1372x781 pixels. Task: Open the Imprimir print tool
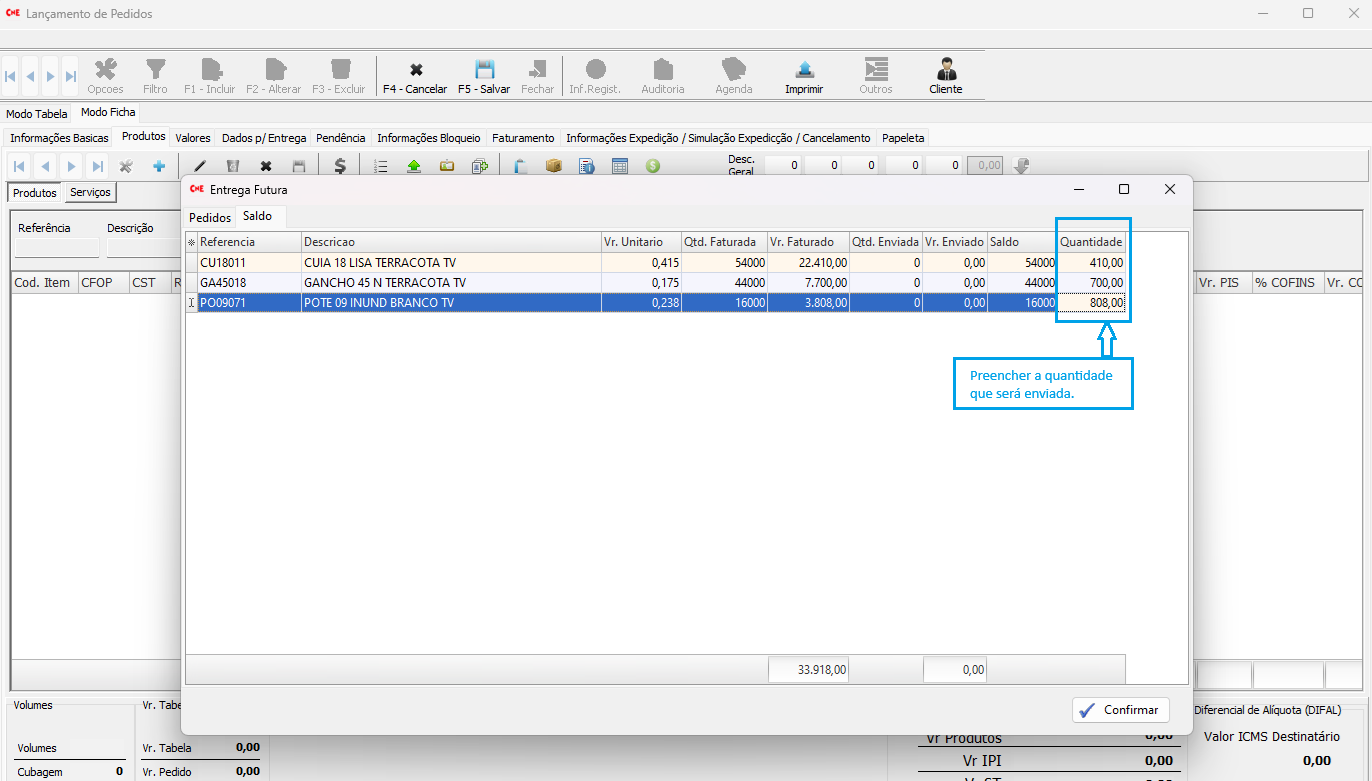(x=804, y=71)
